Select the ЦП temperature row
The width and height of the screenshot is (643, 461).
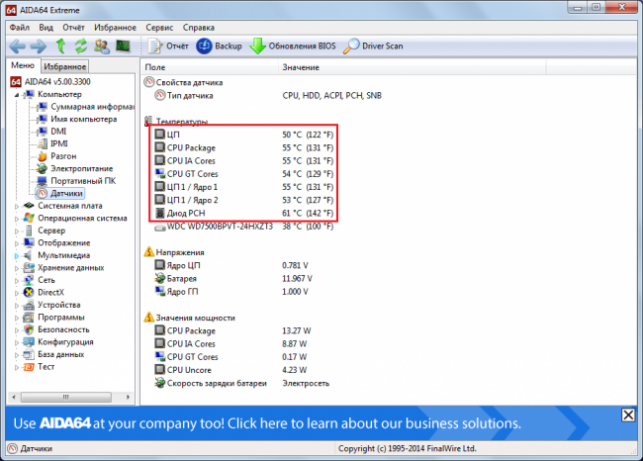(x=244, y=135)
